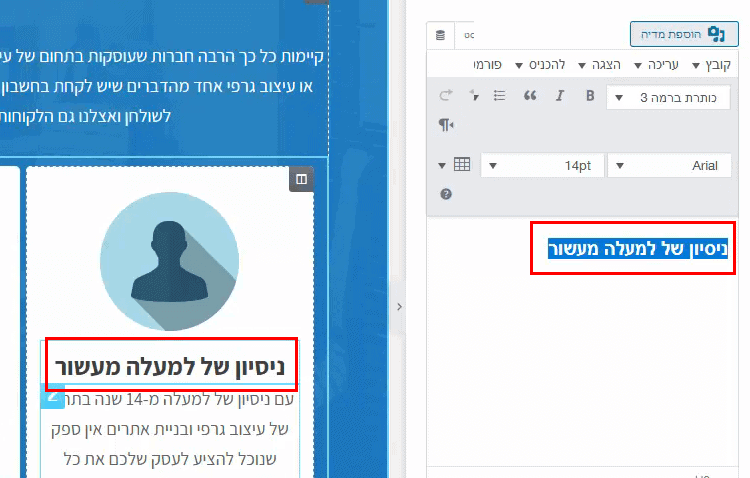Click the paragraph starting עם ניסיון של למעלה
Viewport: 750px width, 478px height.
pos(179,400)
